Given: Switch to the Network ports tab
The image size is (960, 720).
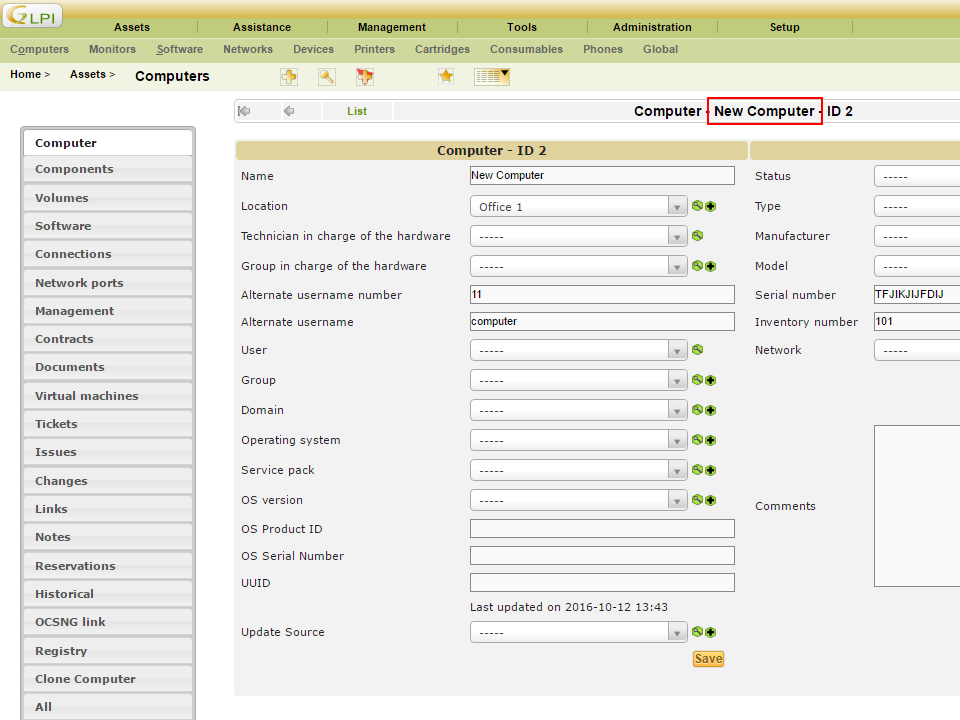Looking at the screenshot, I should [108, 283].
